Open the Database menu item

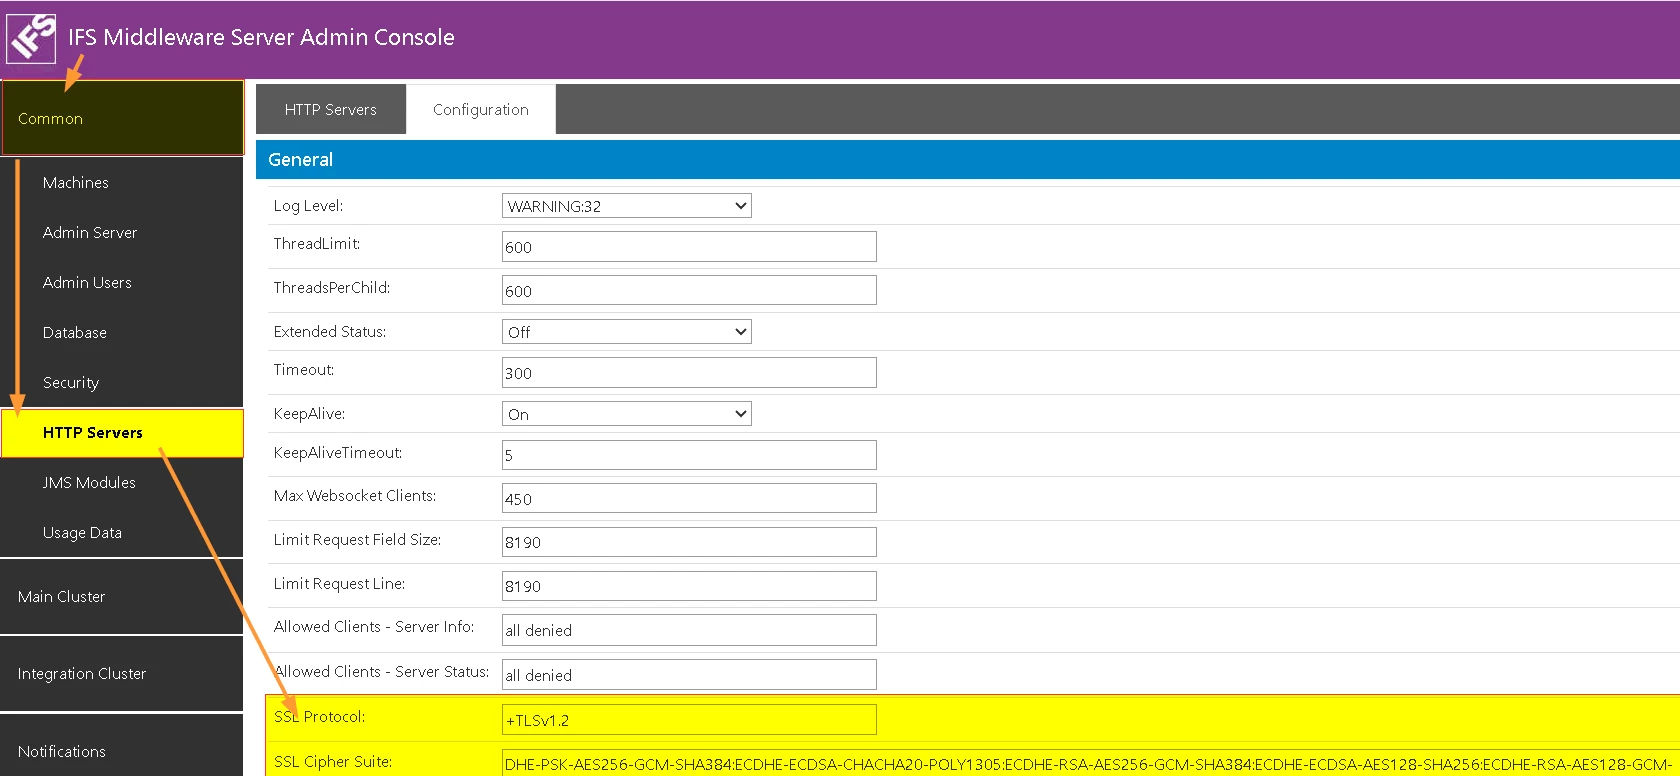point(75,333)
